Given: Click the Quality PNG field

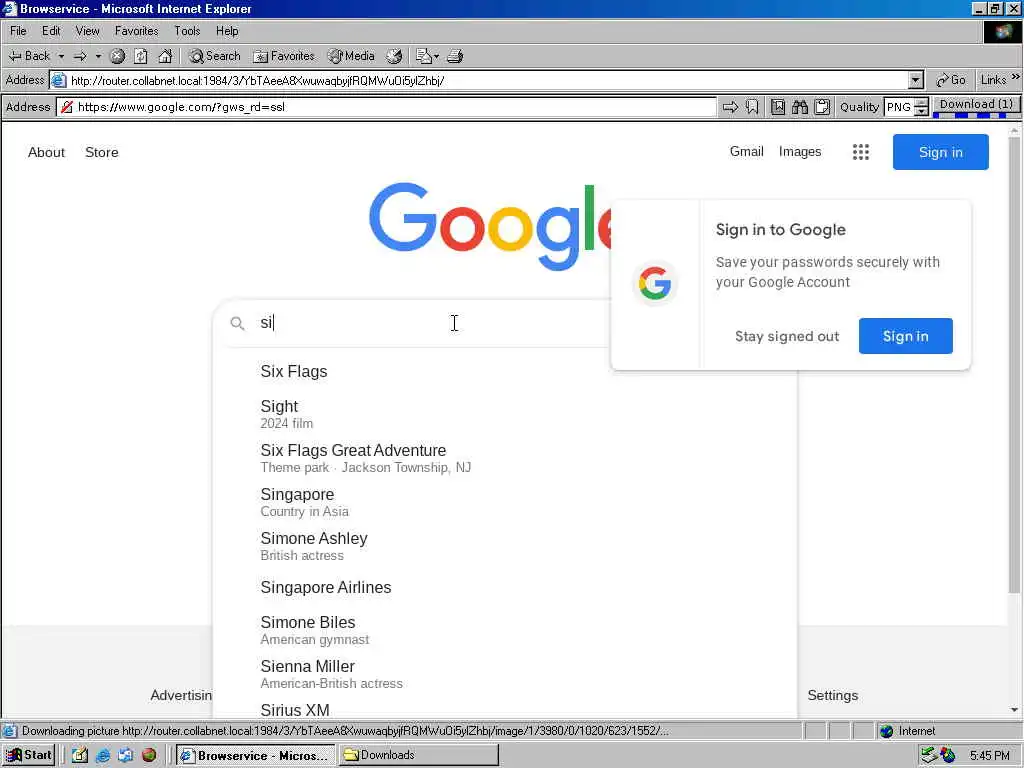Looking at the screenshot, I should tap(899, 107).
